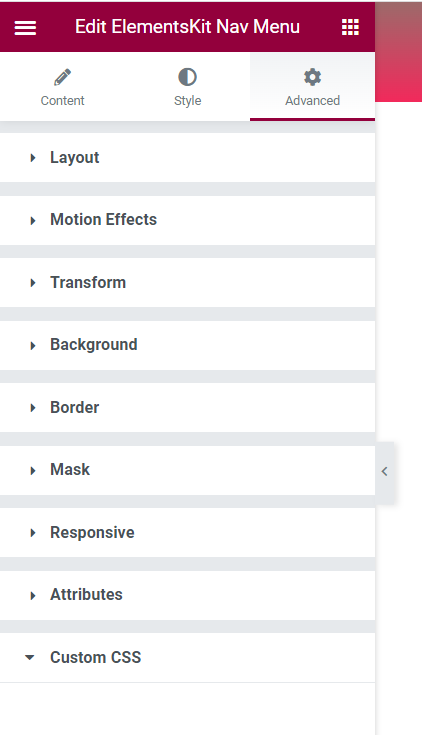Image resolution: width=422 pixels, height=735 pixels.
Task: Select the Advanced tab label
Action: pyautogui.click(x=313, y=100)
